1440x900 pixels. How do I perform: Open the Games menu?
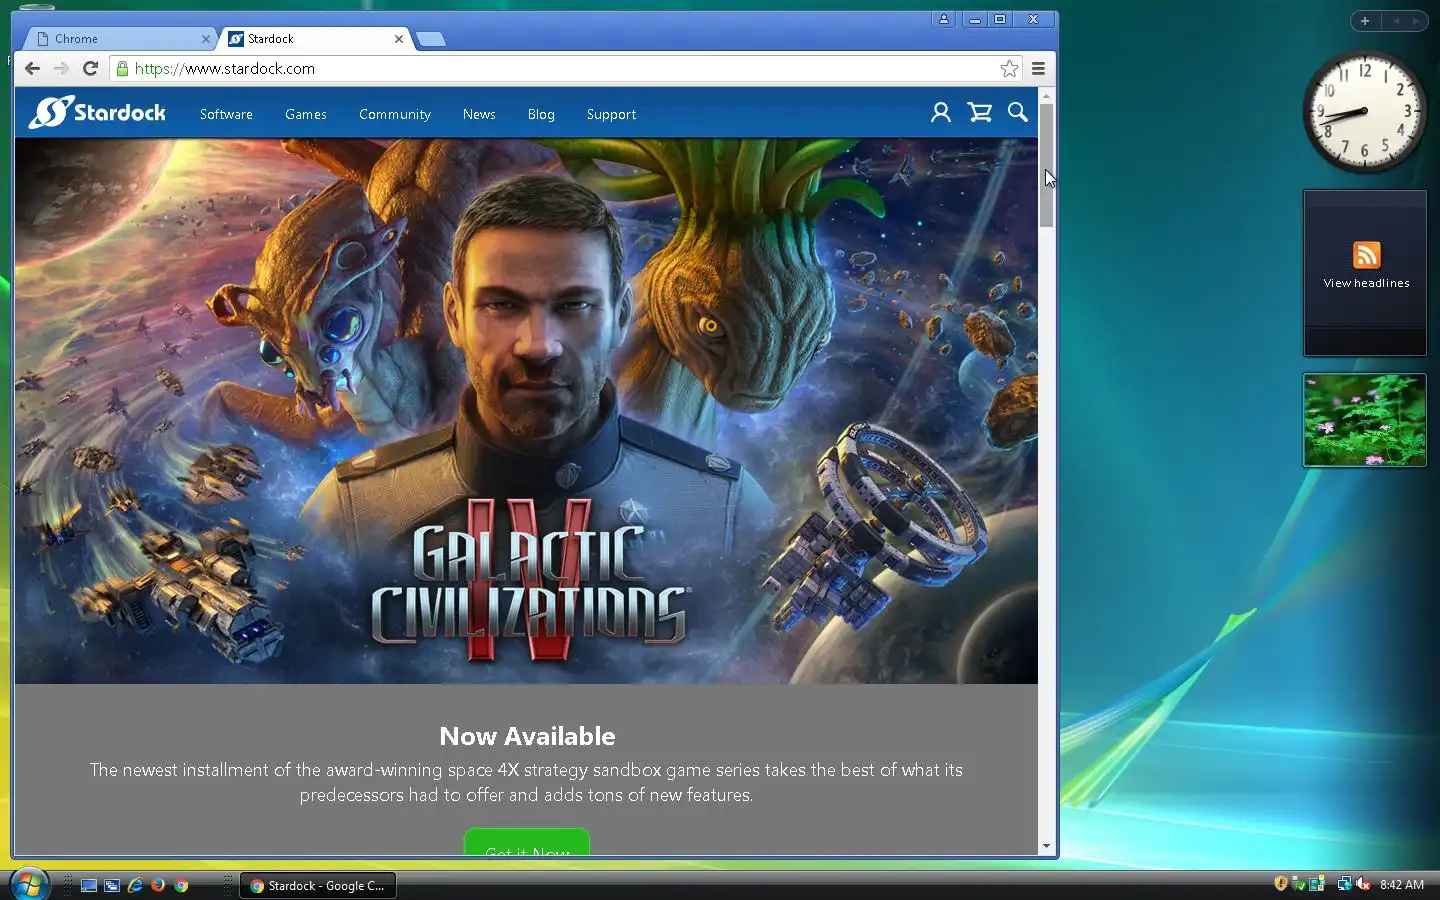pos(306,114)
